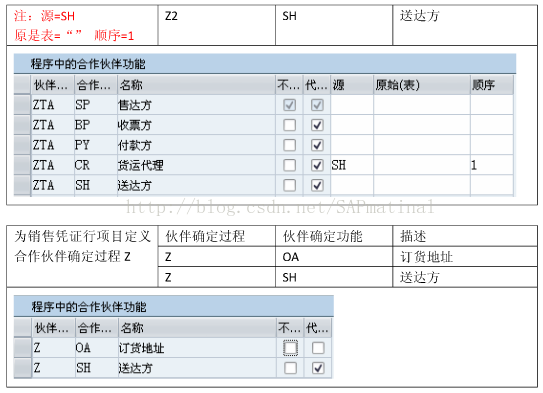The height and width of the screenshot is (393, 543).
Task: Select the row selector for ZTA SH row
Action: tap(23, 185)
